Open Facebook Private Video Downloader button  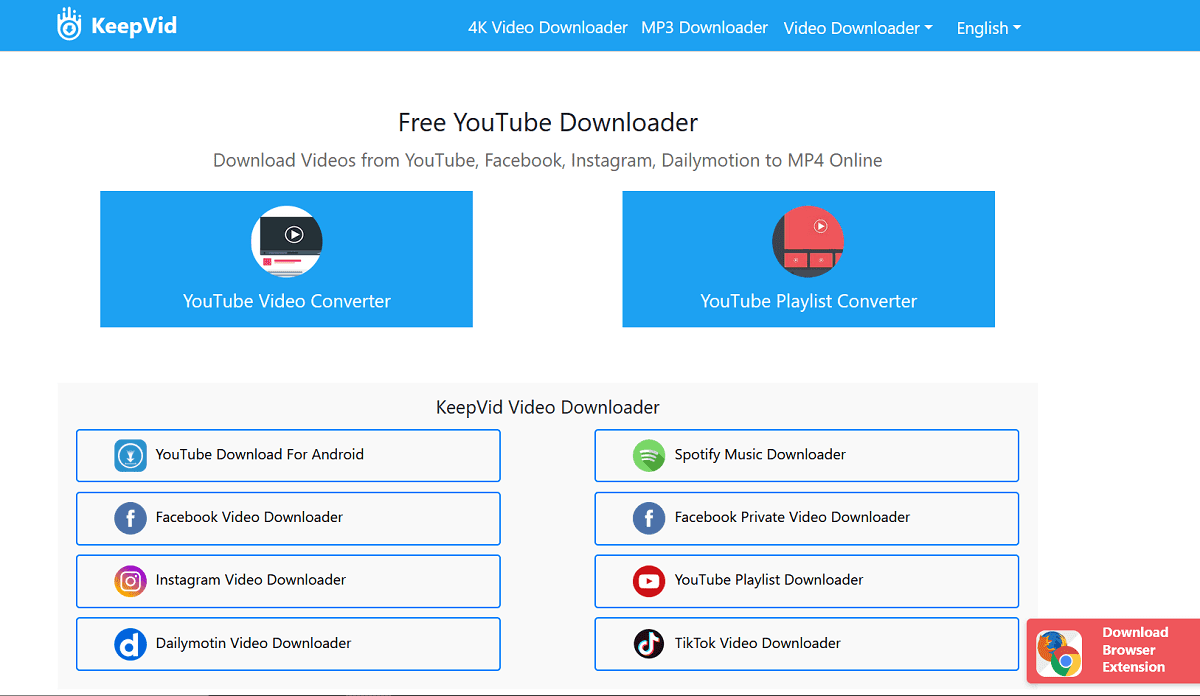click(807, 518)
